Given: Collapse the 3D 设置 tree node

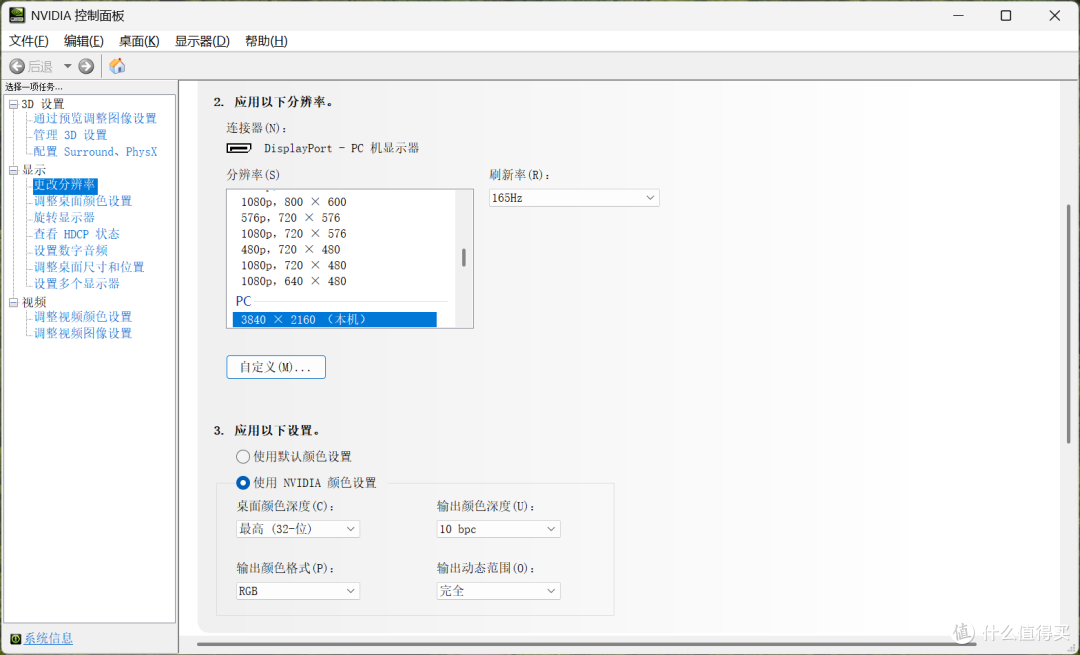Looking at the screenshot, I should coord(13,104).
